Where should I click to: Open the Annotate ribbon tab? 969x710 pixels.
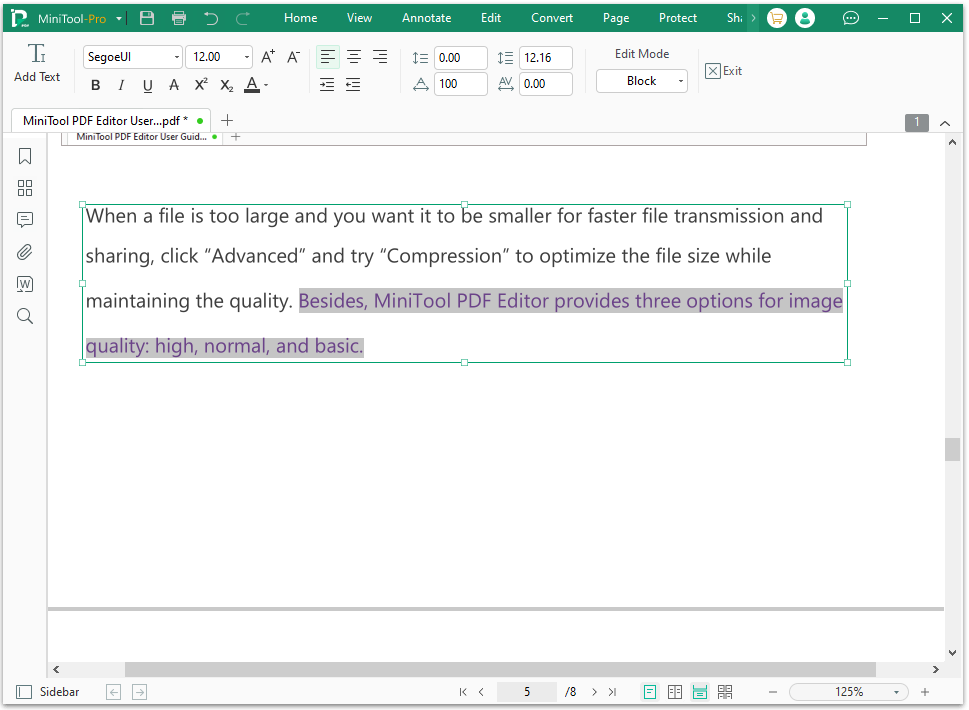[x=426, y=18]
